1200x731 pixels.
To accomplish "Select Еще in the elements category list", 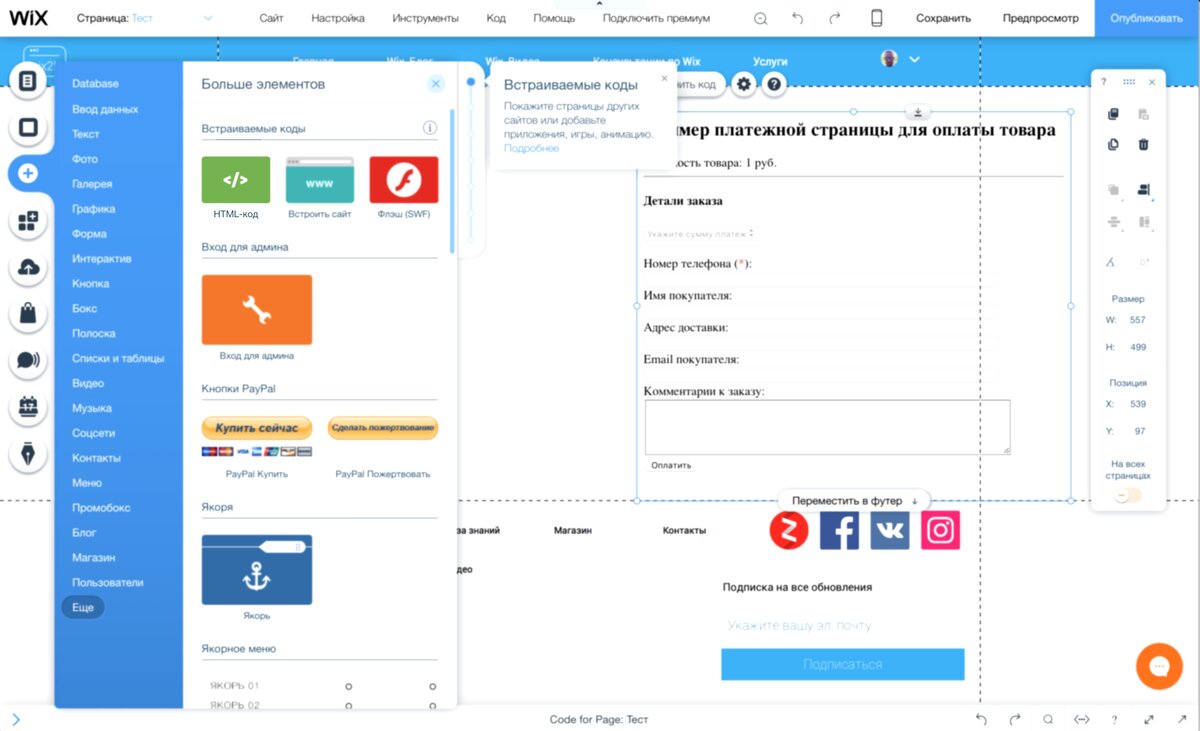I will pos(81,606).
